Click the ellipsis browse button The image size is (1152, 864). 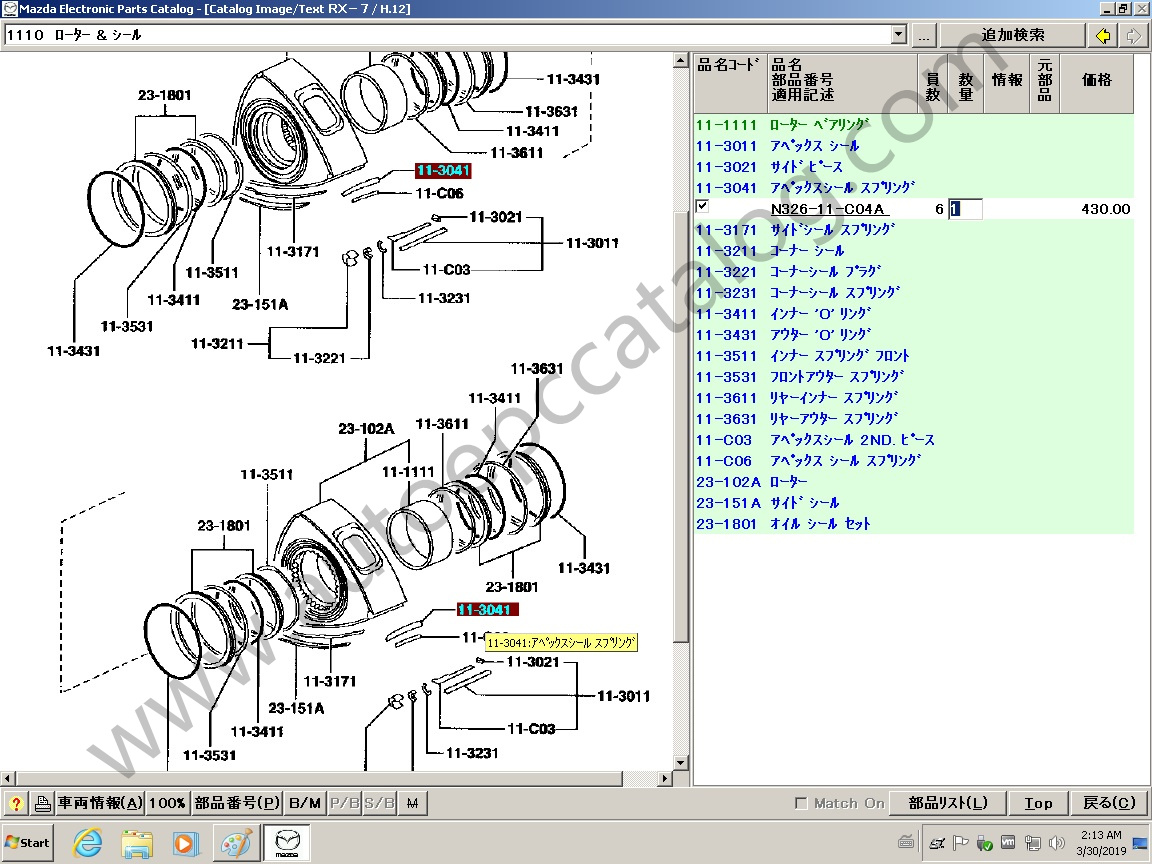point(924,35)
